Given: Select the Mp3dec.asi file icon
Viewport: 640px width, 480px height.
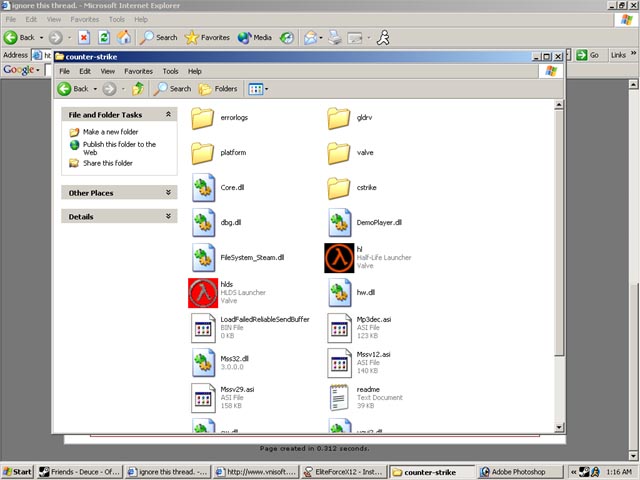Looking at the screenshot, I should (340, 328).
